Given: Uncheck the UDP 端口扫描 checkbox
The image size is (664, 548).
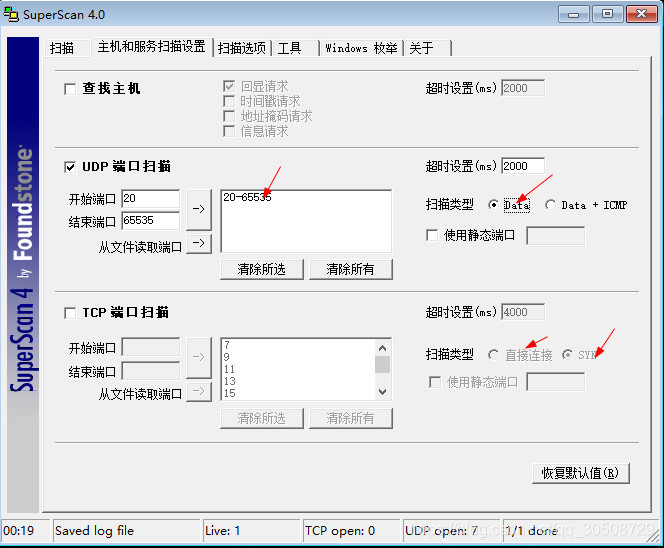Looking at the screenshot, I should click(70, 167).
